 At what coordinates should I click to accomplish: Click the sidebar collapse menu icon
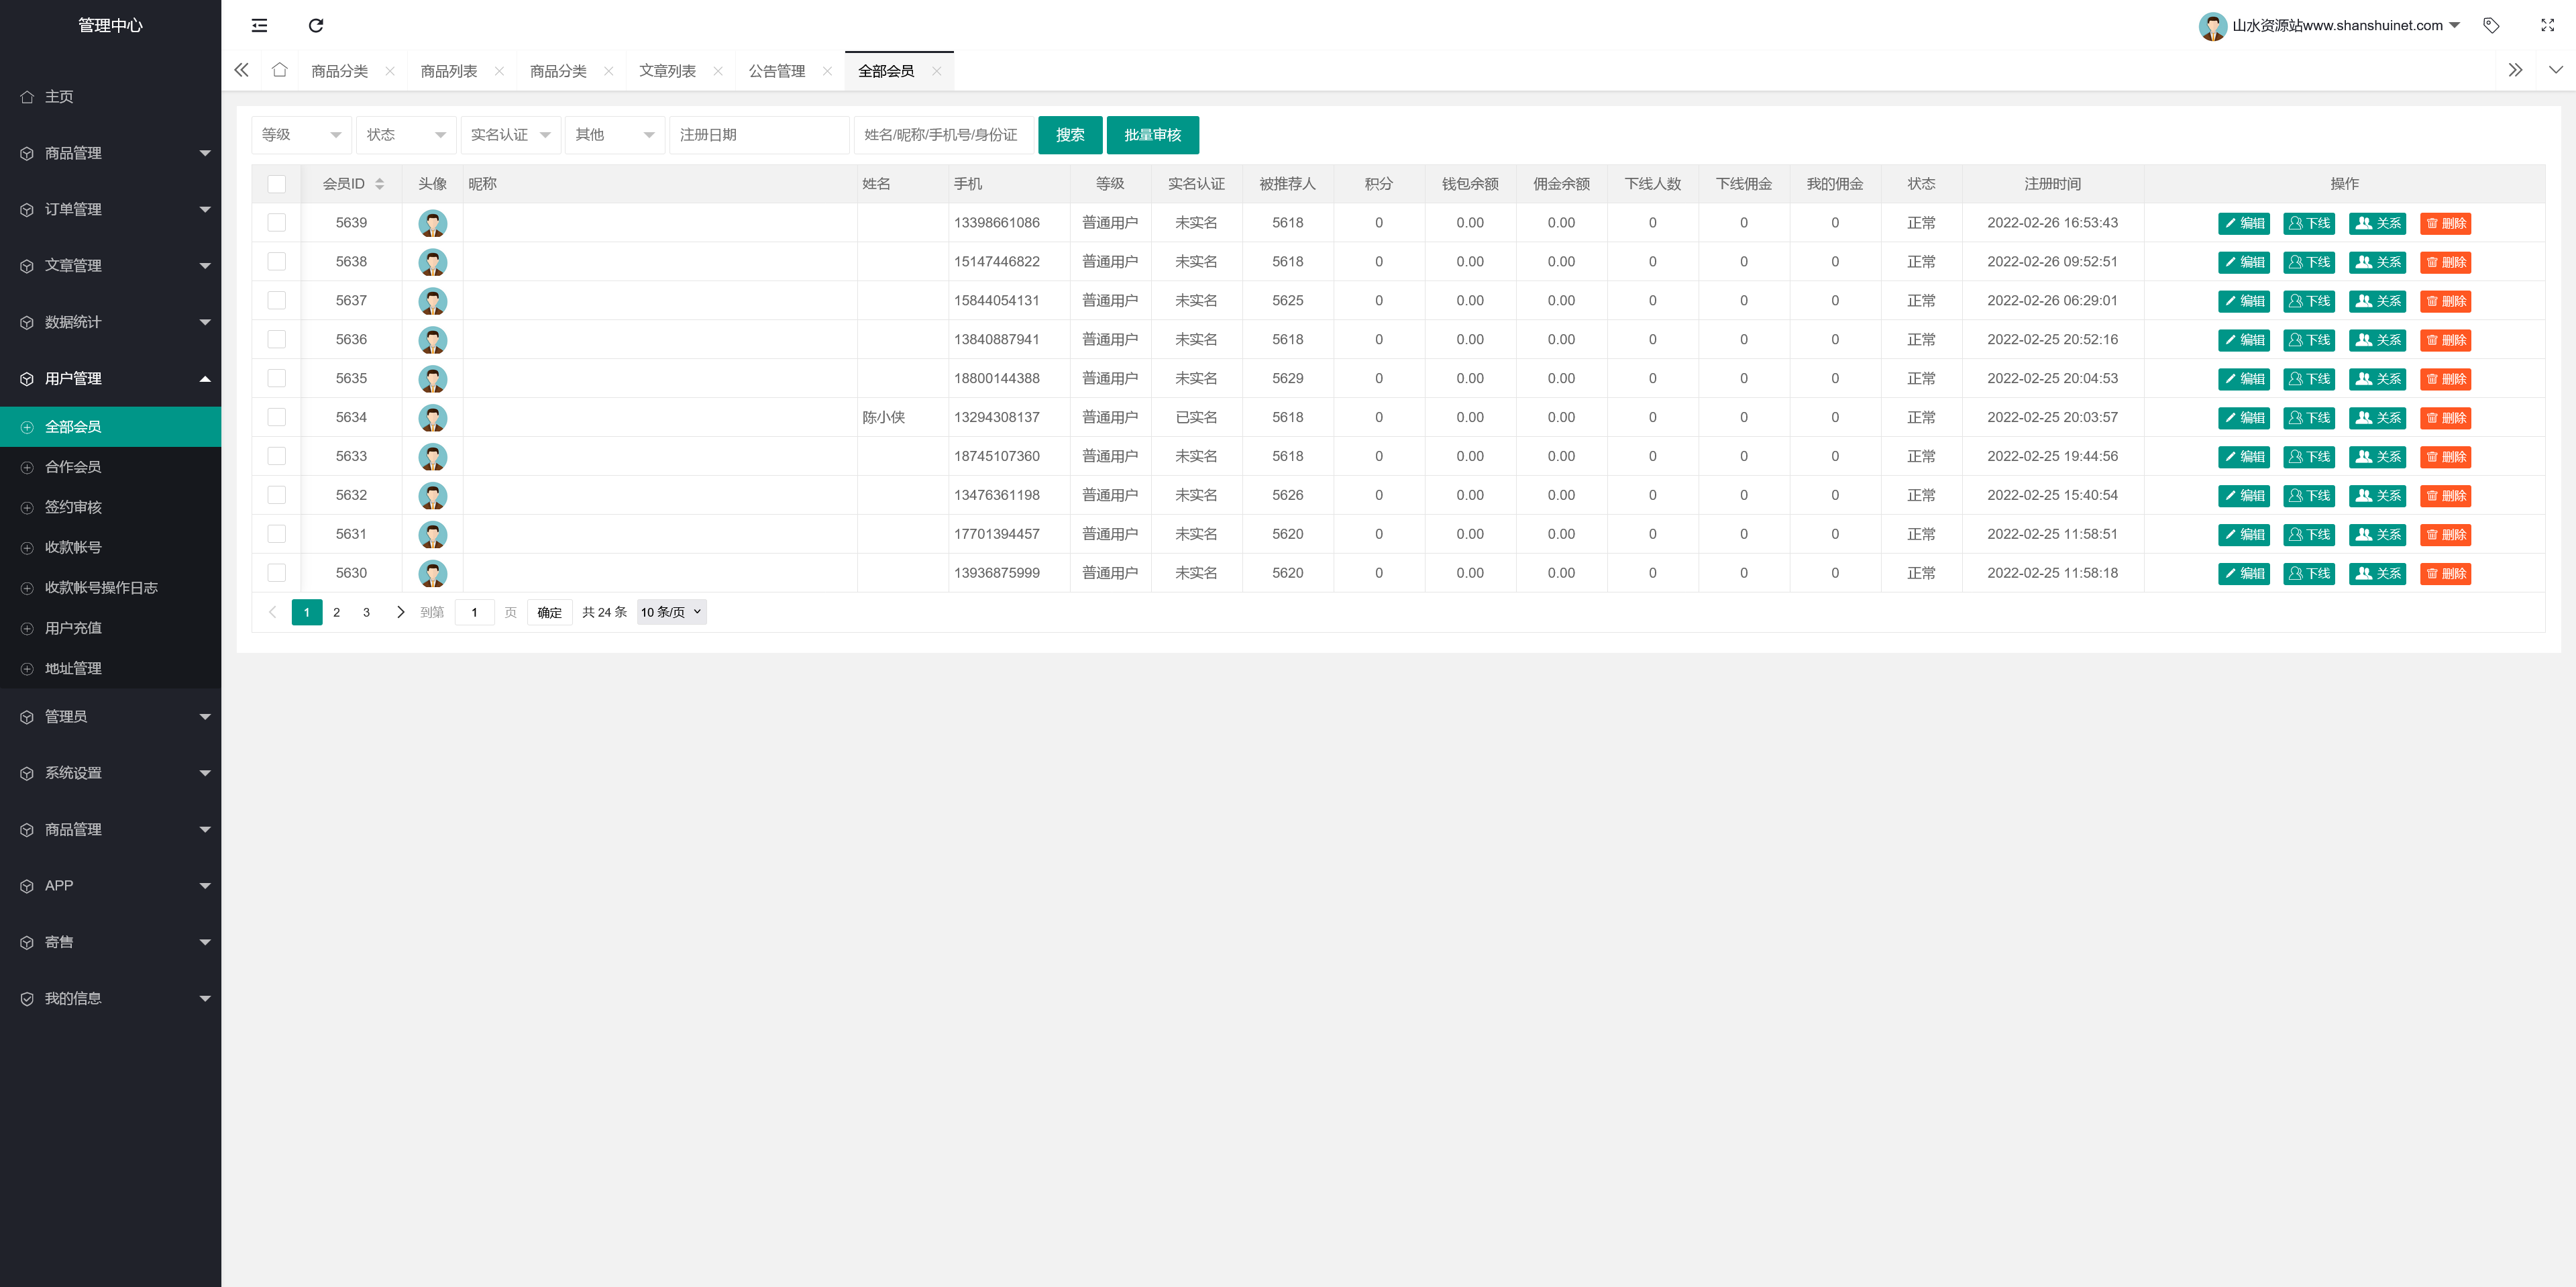point(259,25)
